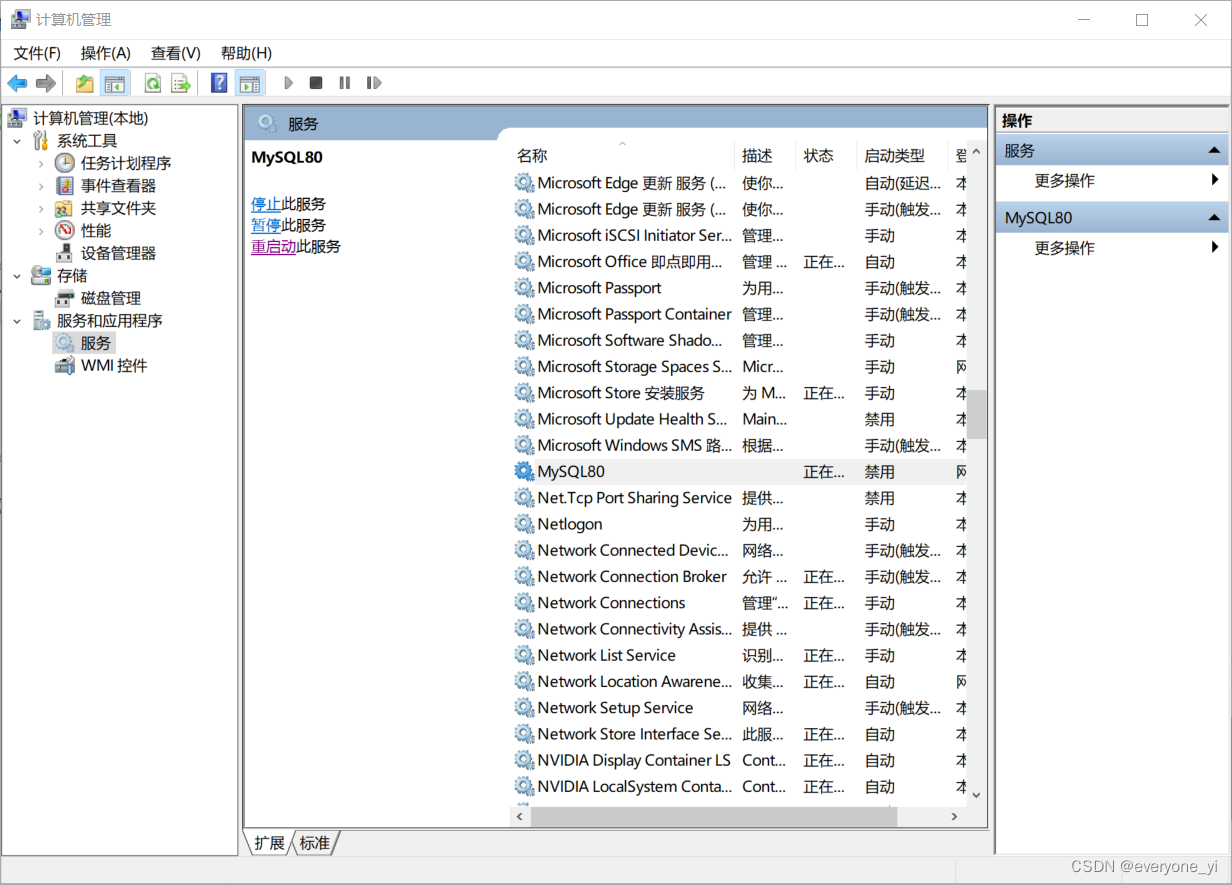Expand the 共享文件夹 tree node
Image resolution: width=1232 pixels, height=885 pixels.
[41, 208]
